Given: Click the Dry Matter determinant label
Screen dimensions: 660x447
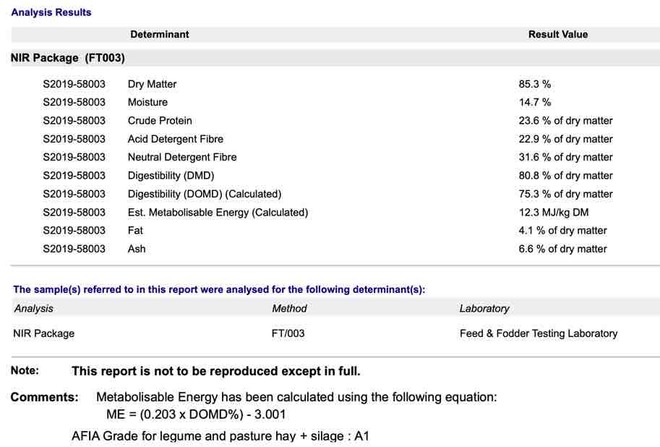Looking at the screenshot, I should (152, 84).
